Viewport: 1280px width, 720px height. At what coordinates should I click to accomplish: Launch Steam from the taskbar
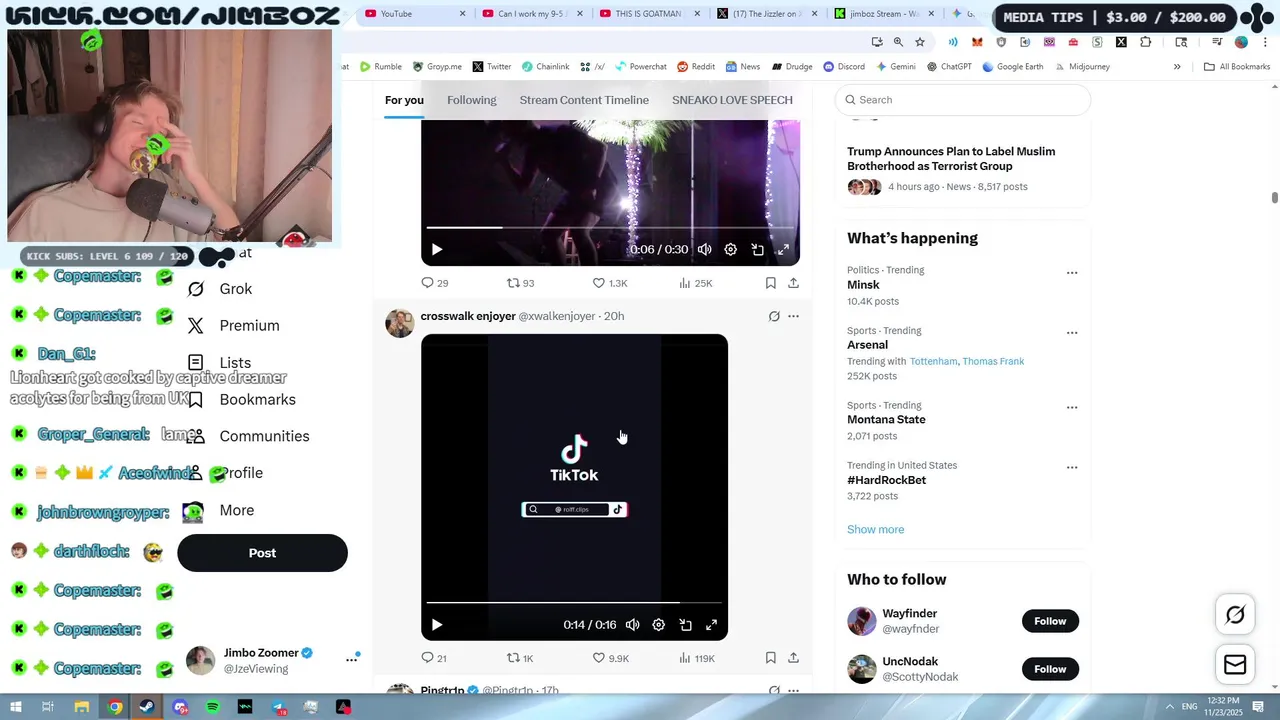click(147, 707)
